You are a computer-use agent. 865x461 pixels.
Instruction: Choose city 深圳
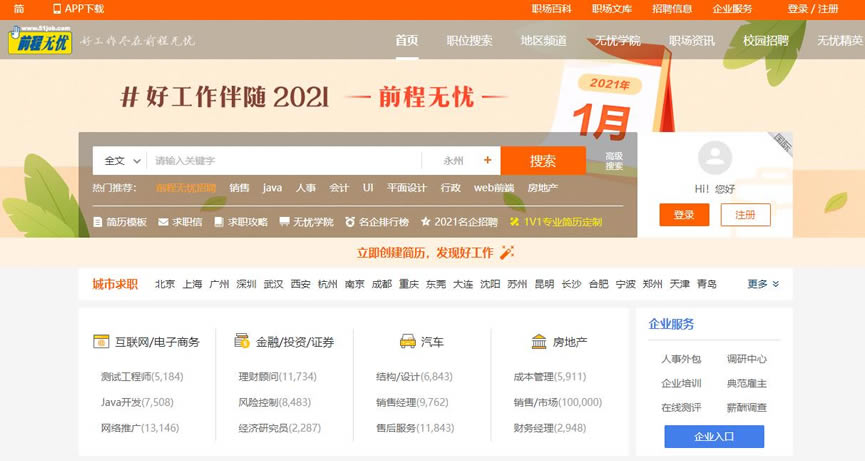point(246,284)
